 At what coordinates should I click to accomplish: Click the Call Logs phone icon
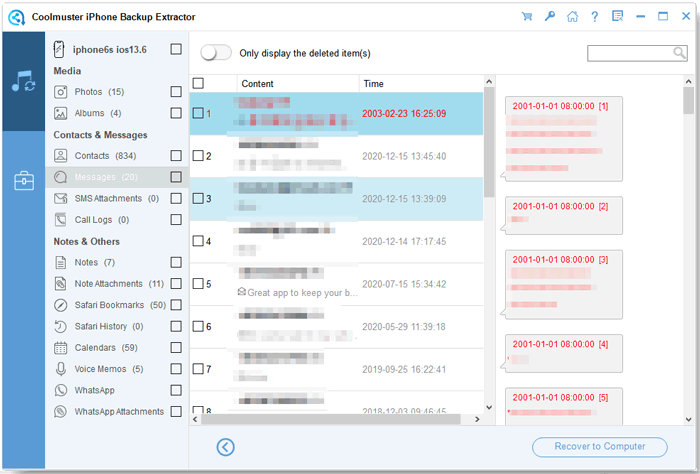(60, 220)
